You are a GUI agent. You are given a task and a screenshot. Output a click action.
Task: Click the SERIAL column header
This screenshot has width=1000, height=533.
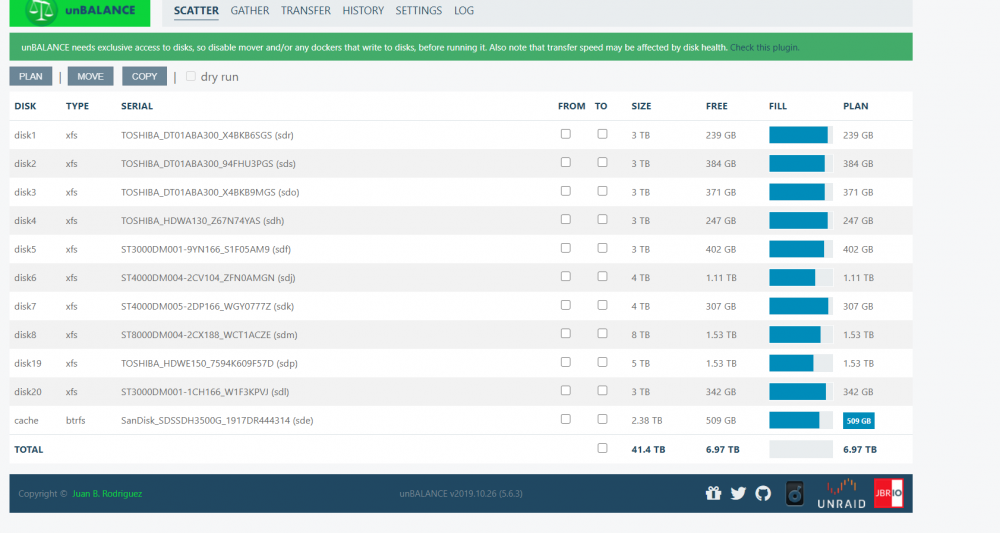(x=137, y=106)
